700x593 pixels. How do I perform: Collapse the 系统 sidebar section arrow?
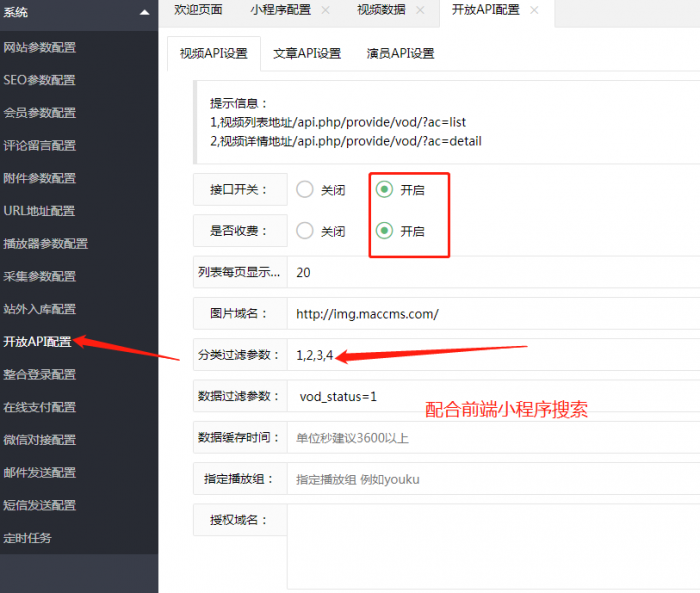(144, 13)
